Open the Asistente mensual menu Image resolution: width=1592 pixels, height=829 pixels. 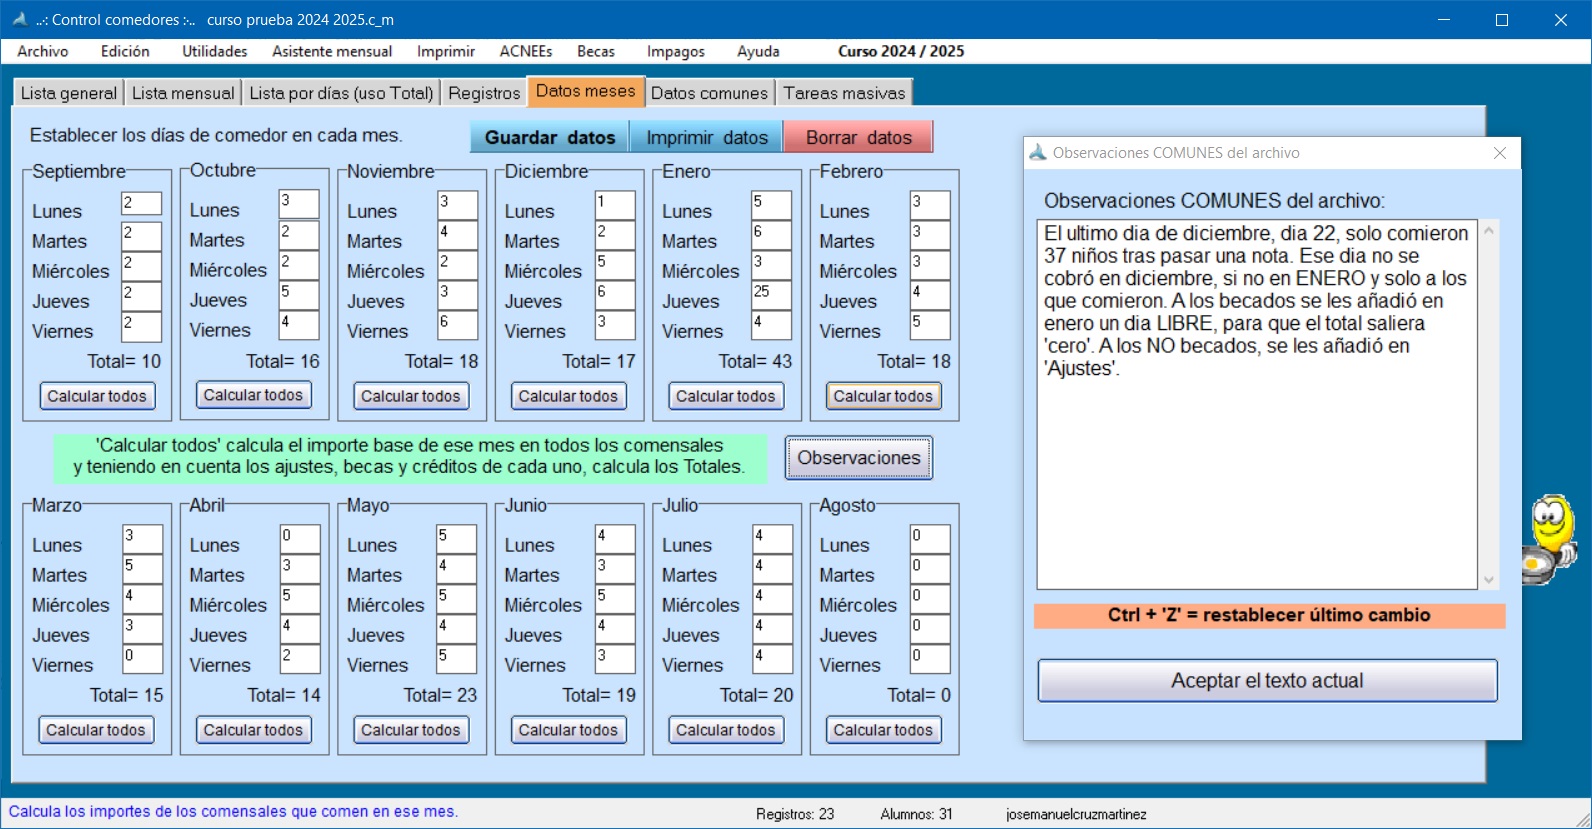coord(331,51)
